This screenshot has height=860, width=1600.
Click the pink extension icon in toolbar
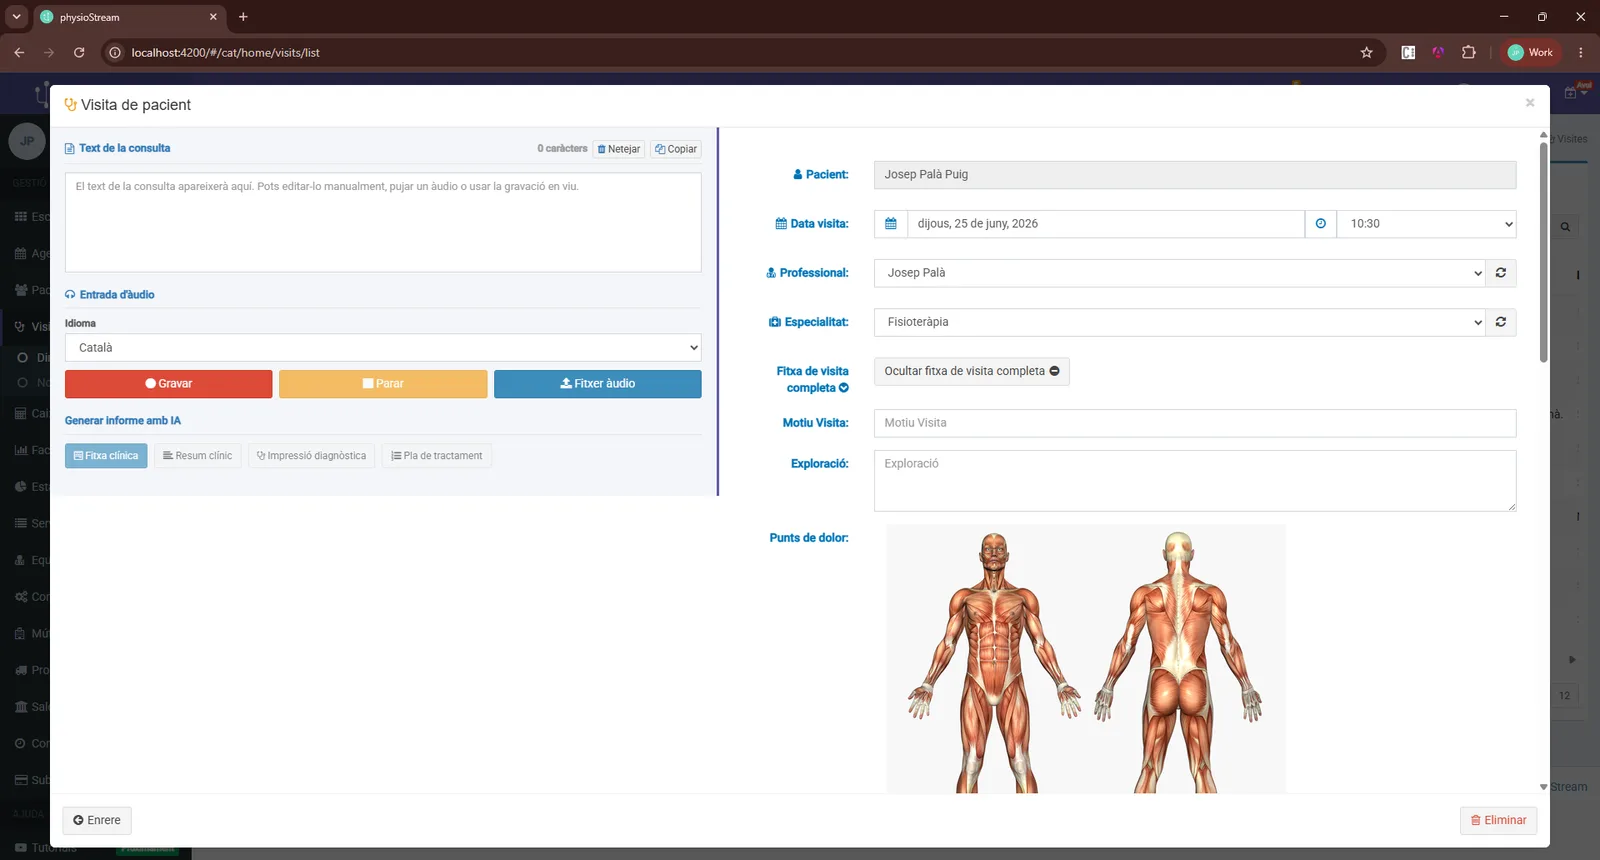click(x=1438, y=53)
